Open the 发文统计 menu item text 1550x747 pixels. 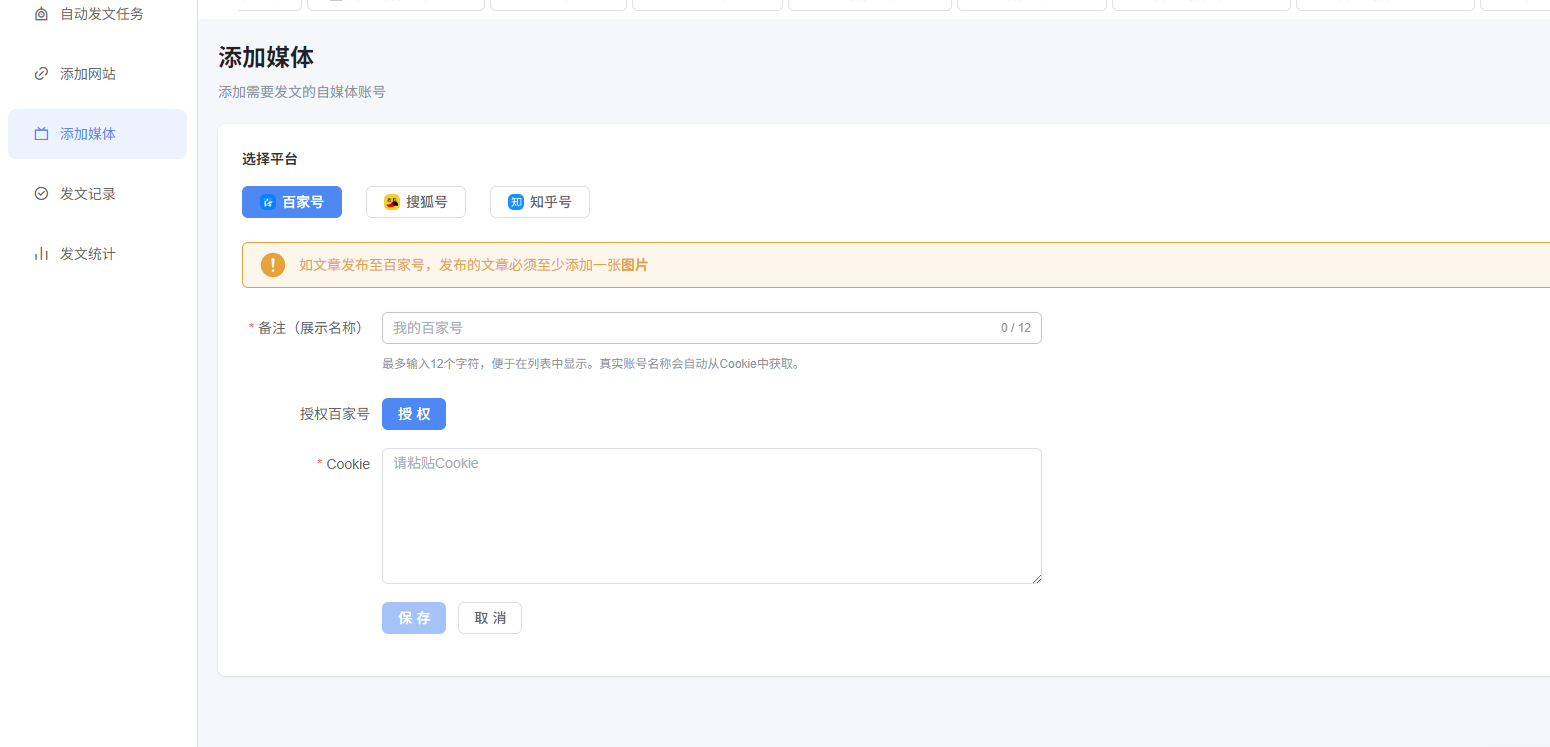coord(88,254)
